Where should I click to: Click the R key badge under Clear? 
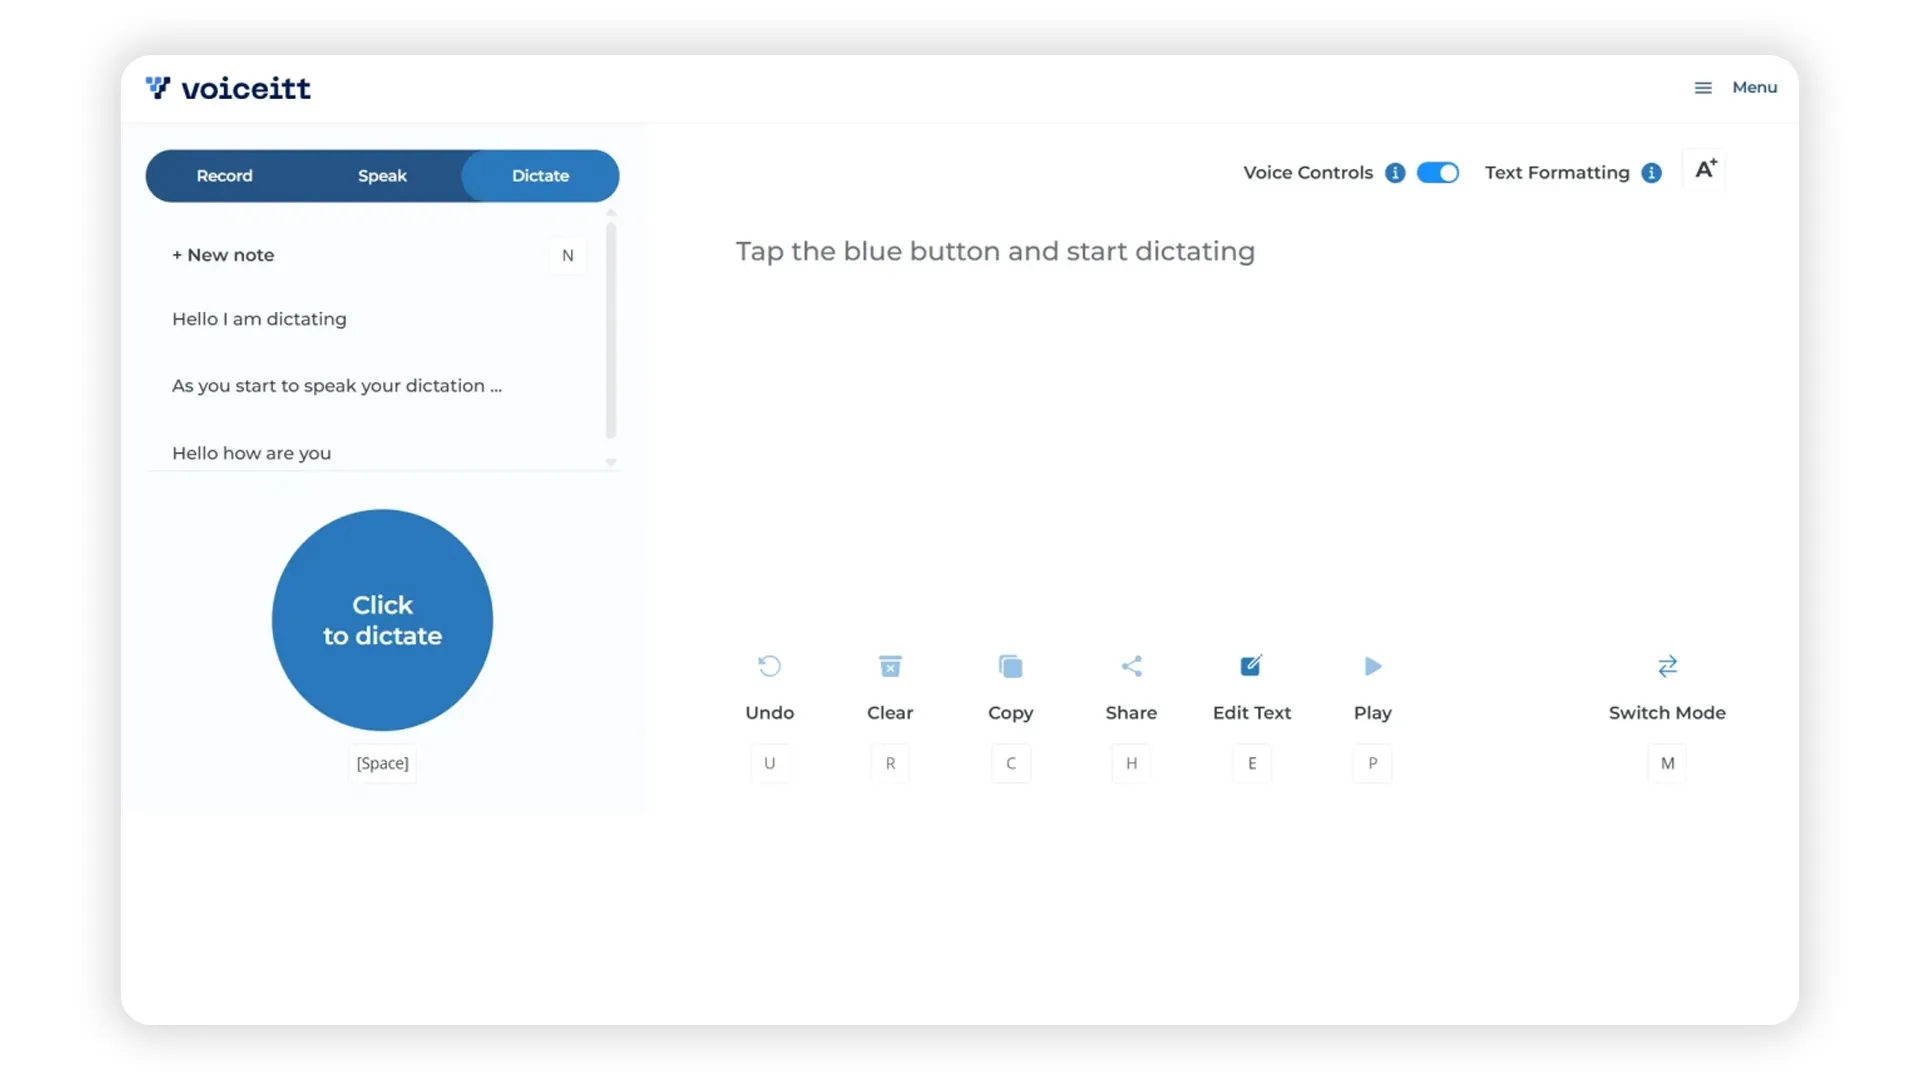890,763
